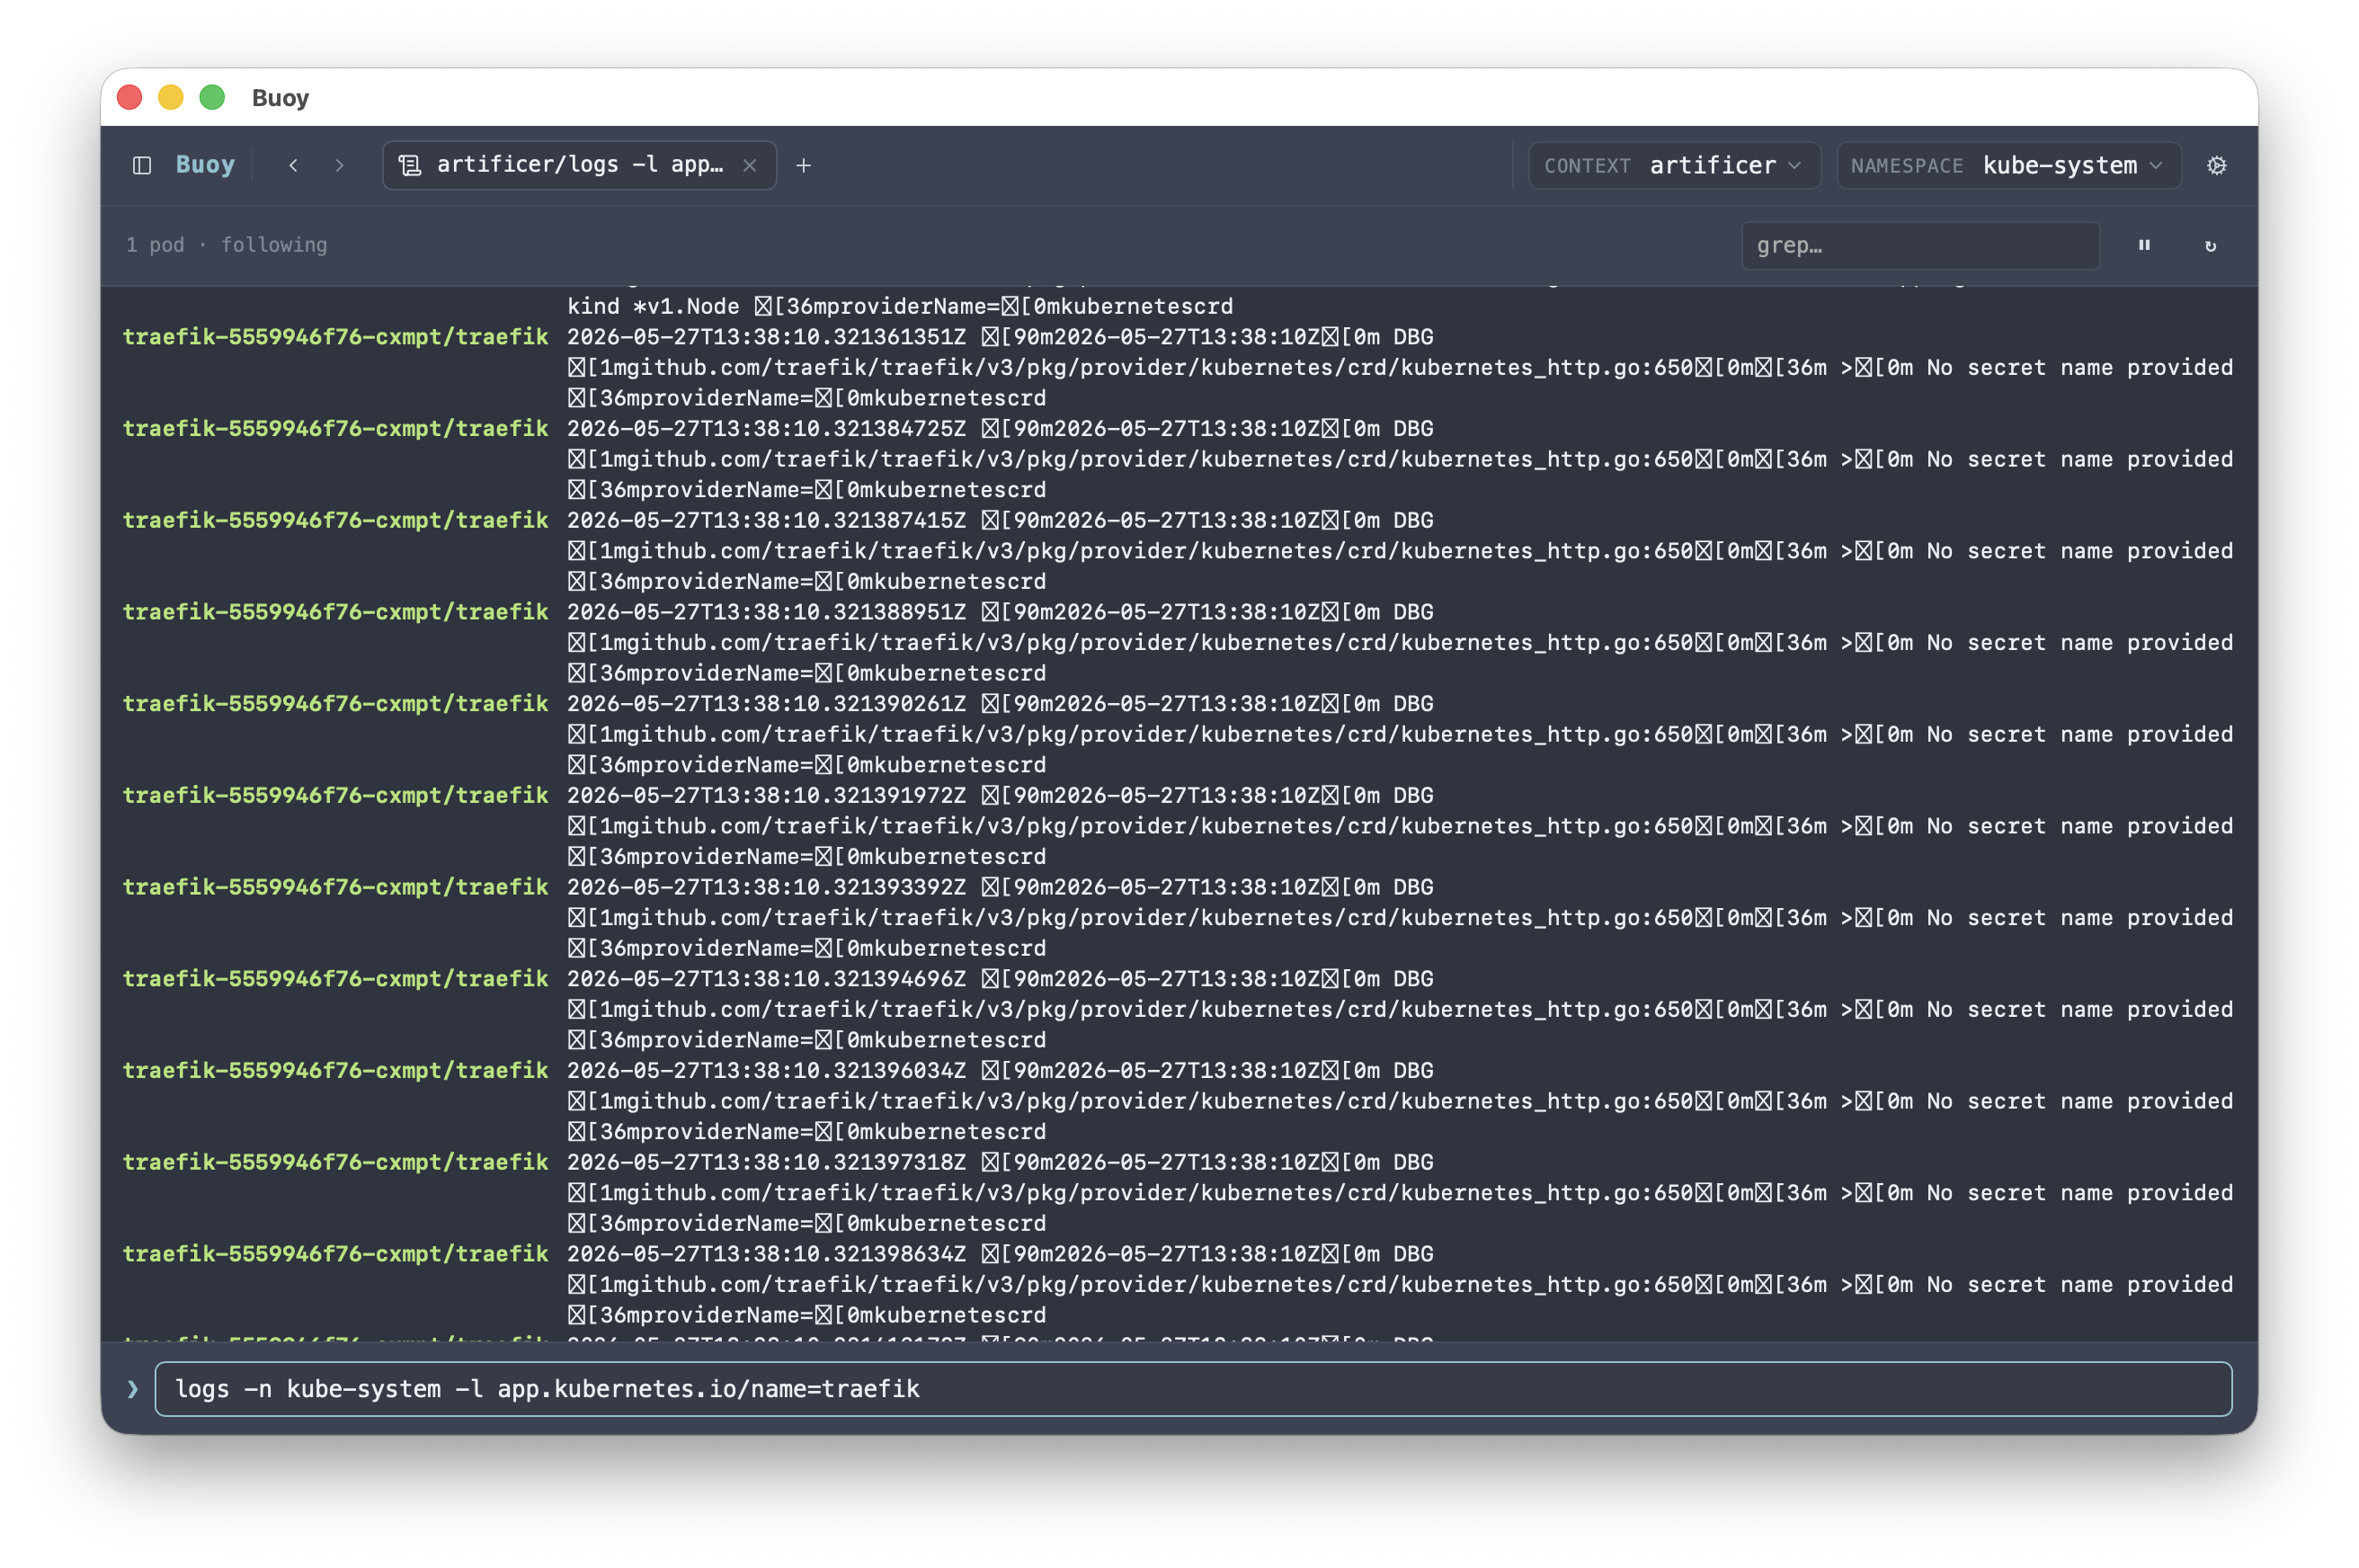Click log timestamp 2026-05-27T13:38:10.321384725Z
Image resolution: width=2359 pixels, height=1568 pixels.
pos(767,429)
